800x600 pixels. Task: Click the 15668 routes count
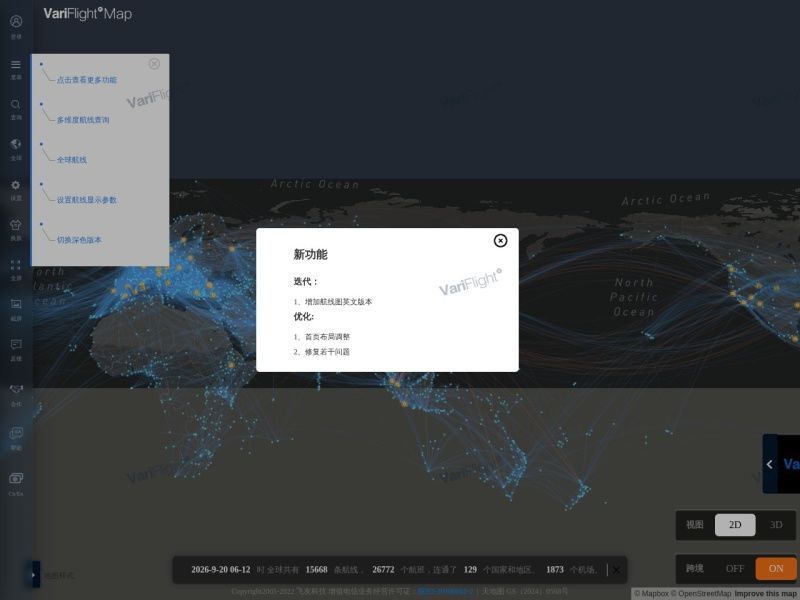[x=316, y=570]
